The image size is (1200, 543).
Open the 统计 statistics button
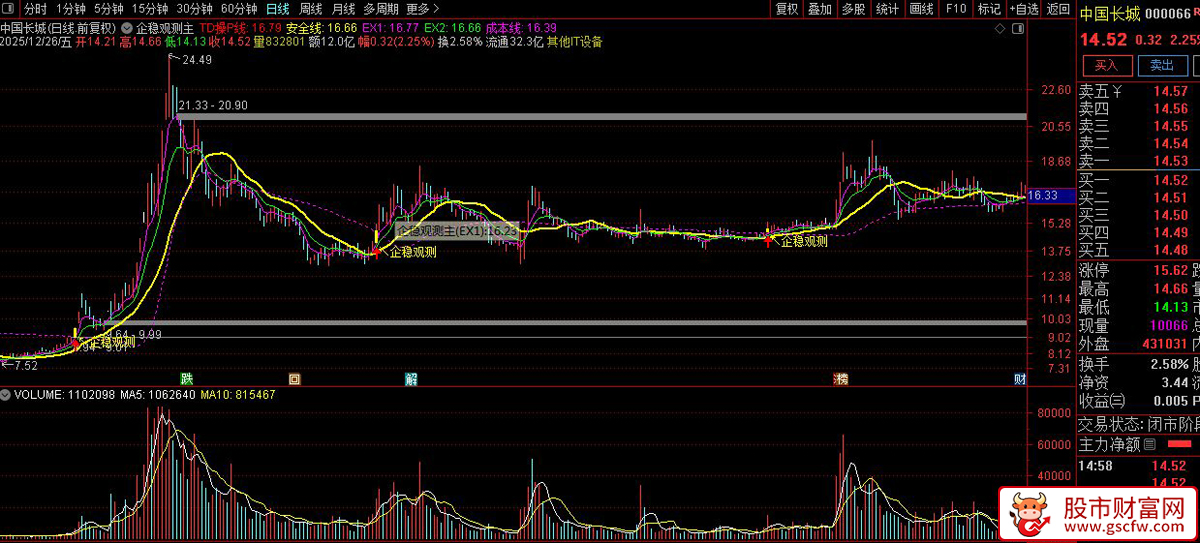pyautogui.click(x=887, y=9)
